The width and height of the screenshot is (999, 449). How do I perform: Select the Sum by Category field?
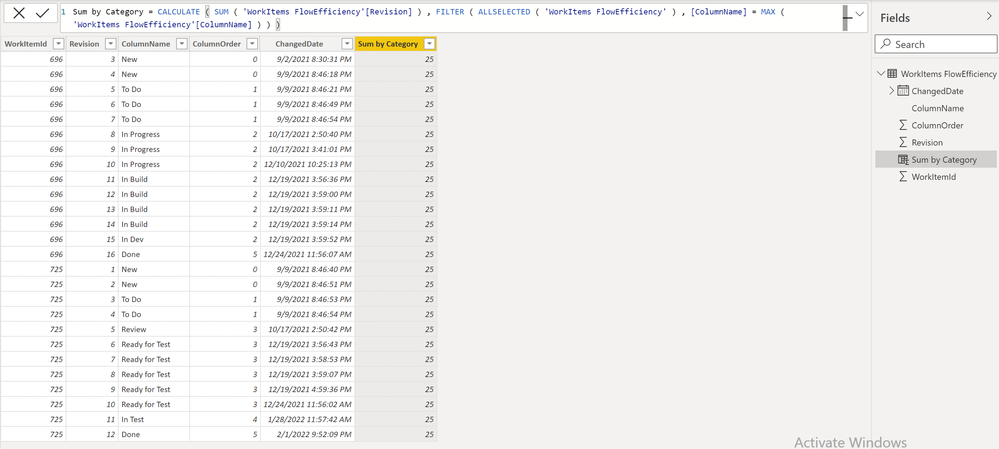[x=944, y=160]
